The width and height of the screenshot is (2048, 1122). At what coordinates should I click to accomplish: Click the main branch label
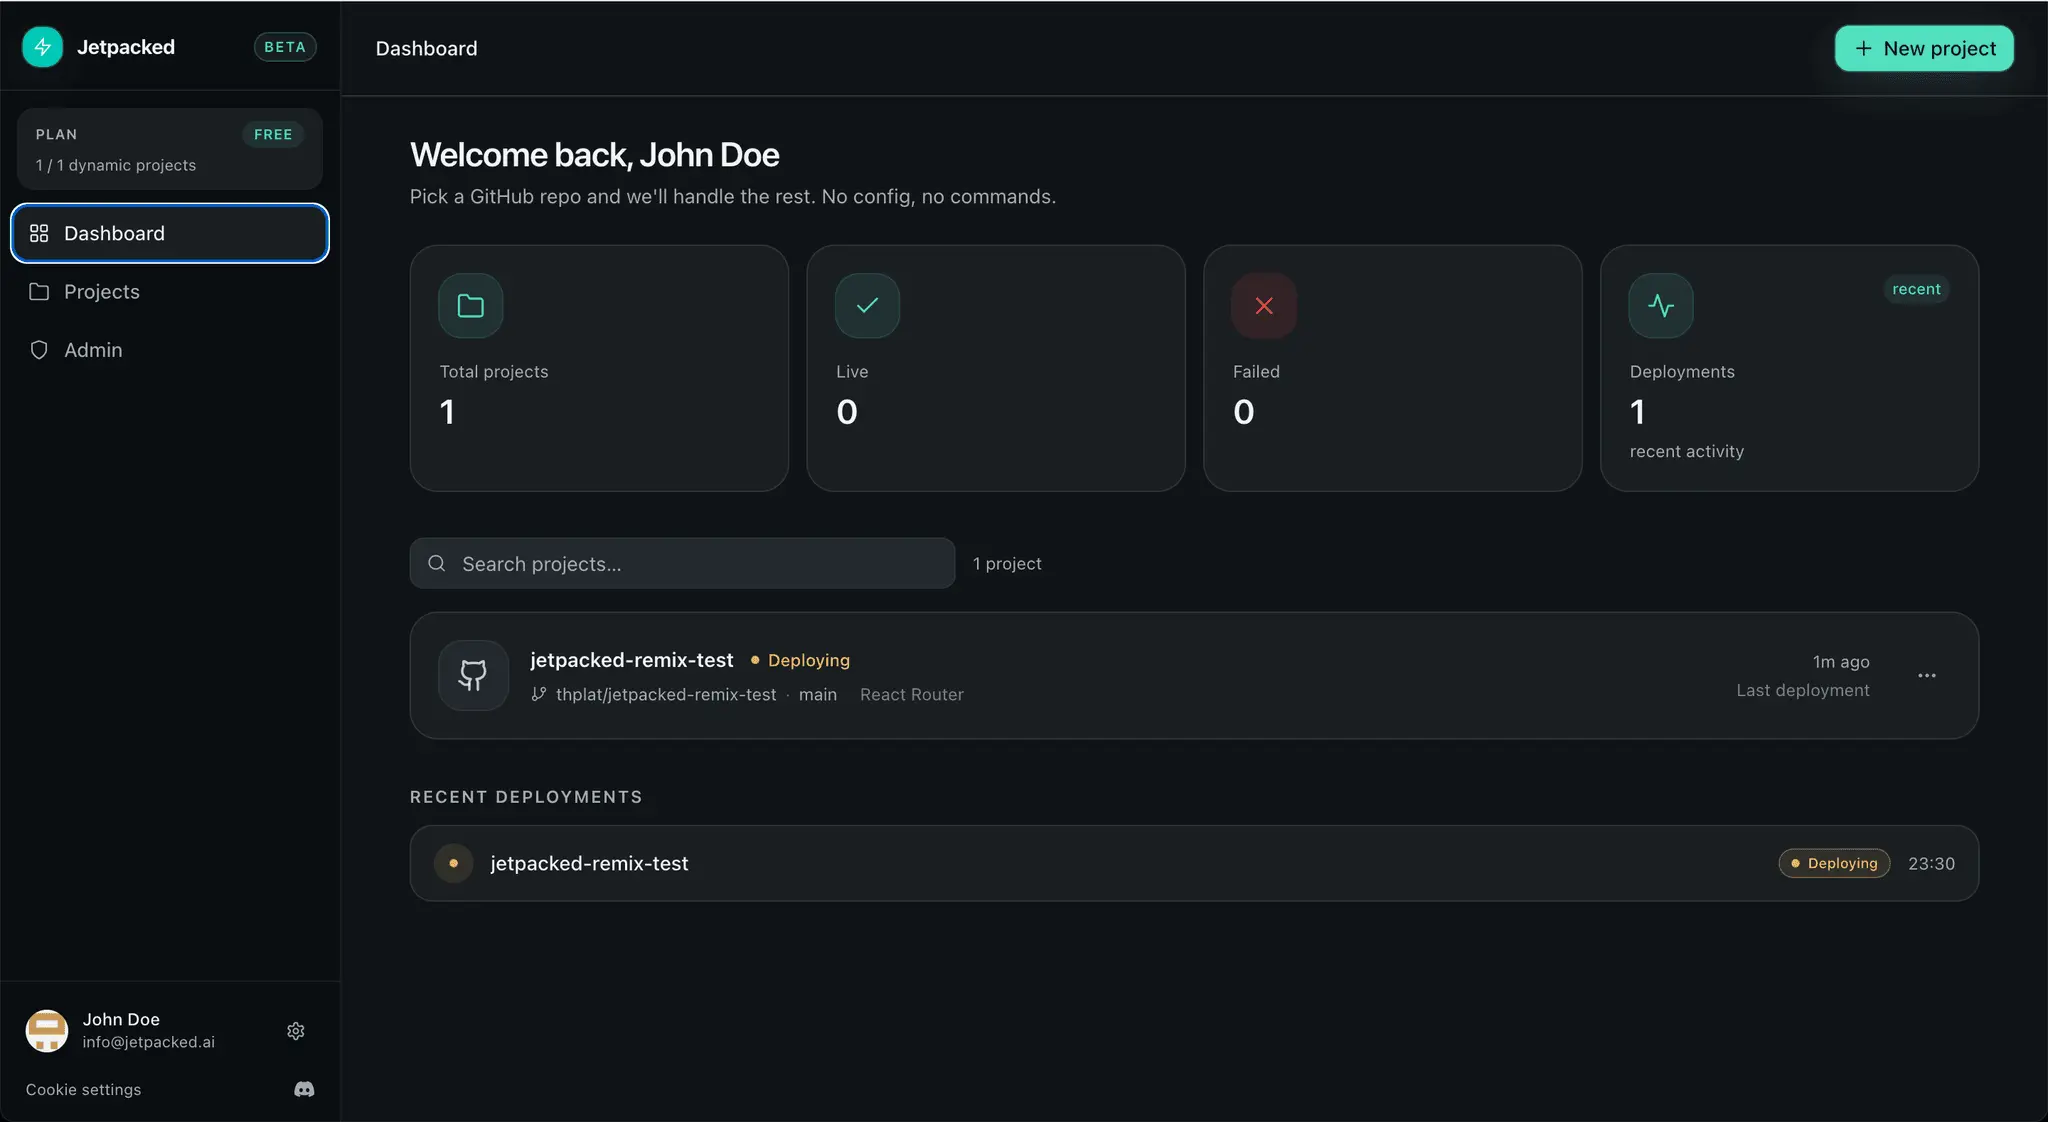coord(818,694)
